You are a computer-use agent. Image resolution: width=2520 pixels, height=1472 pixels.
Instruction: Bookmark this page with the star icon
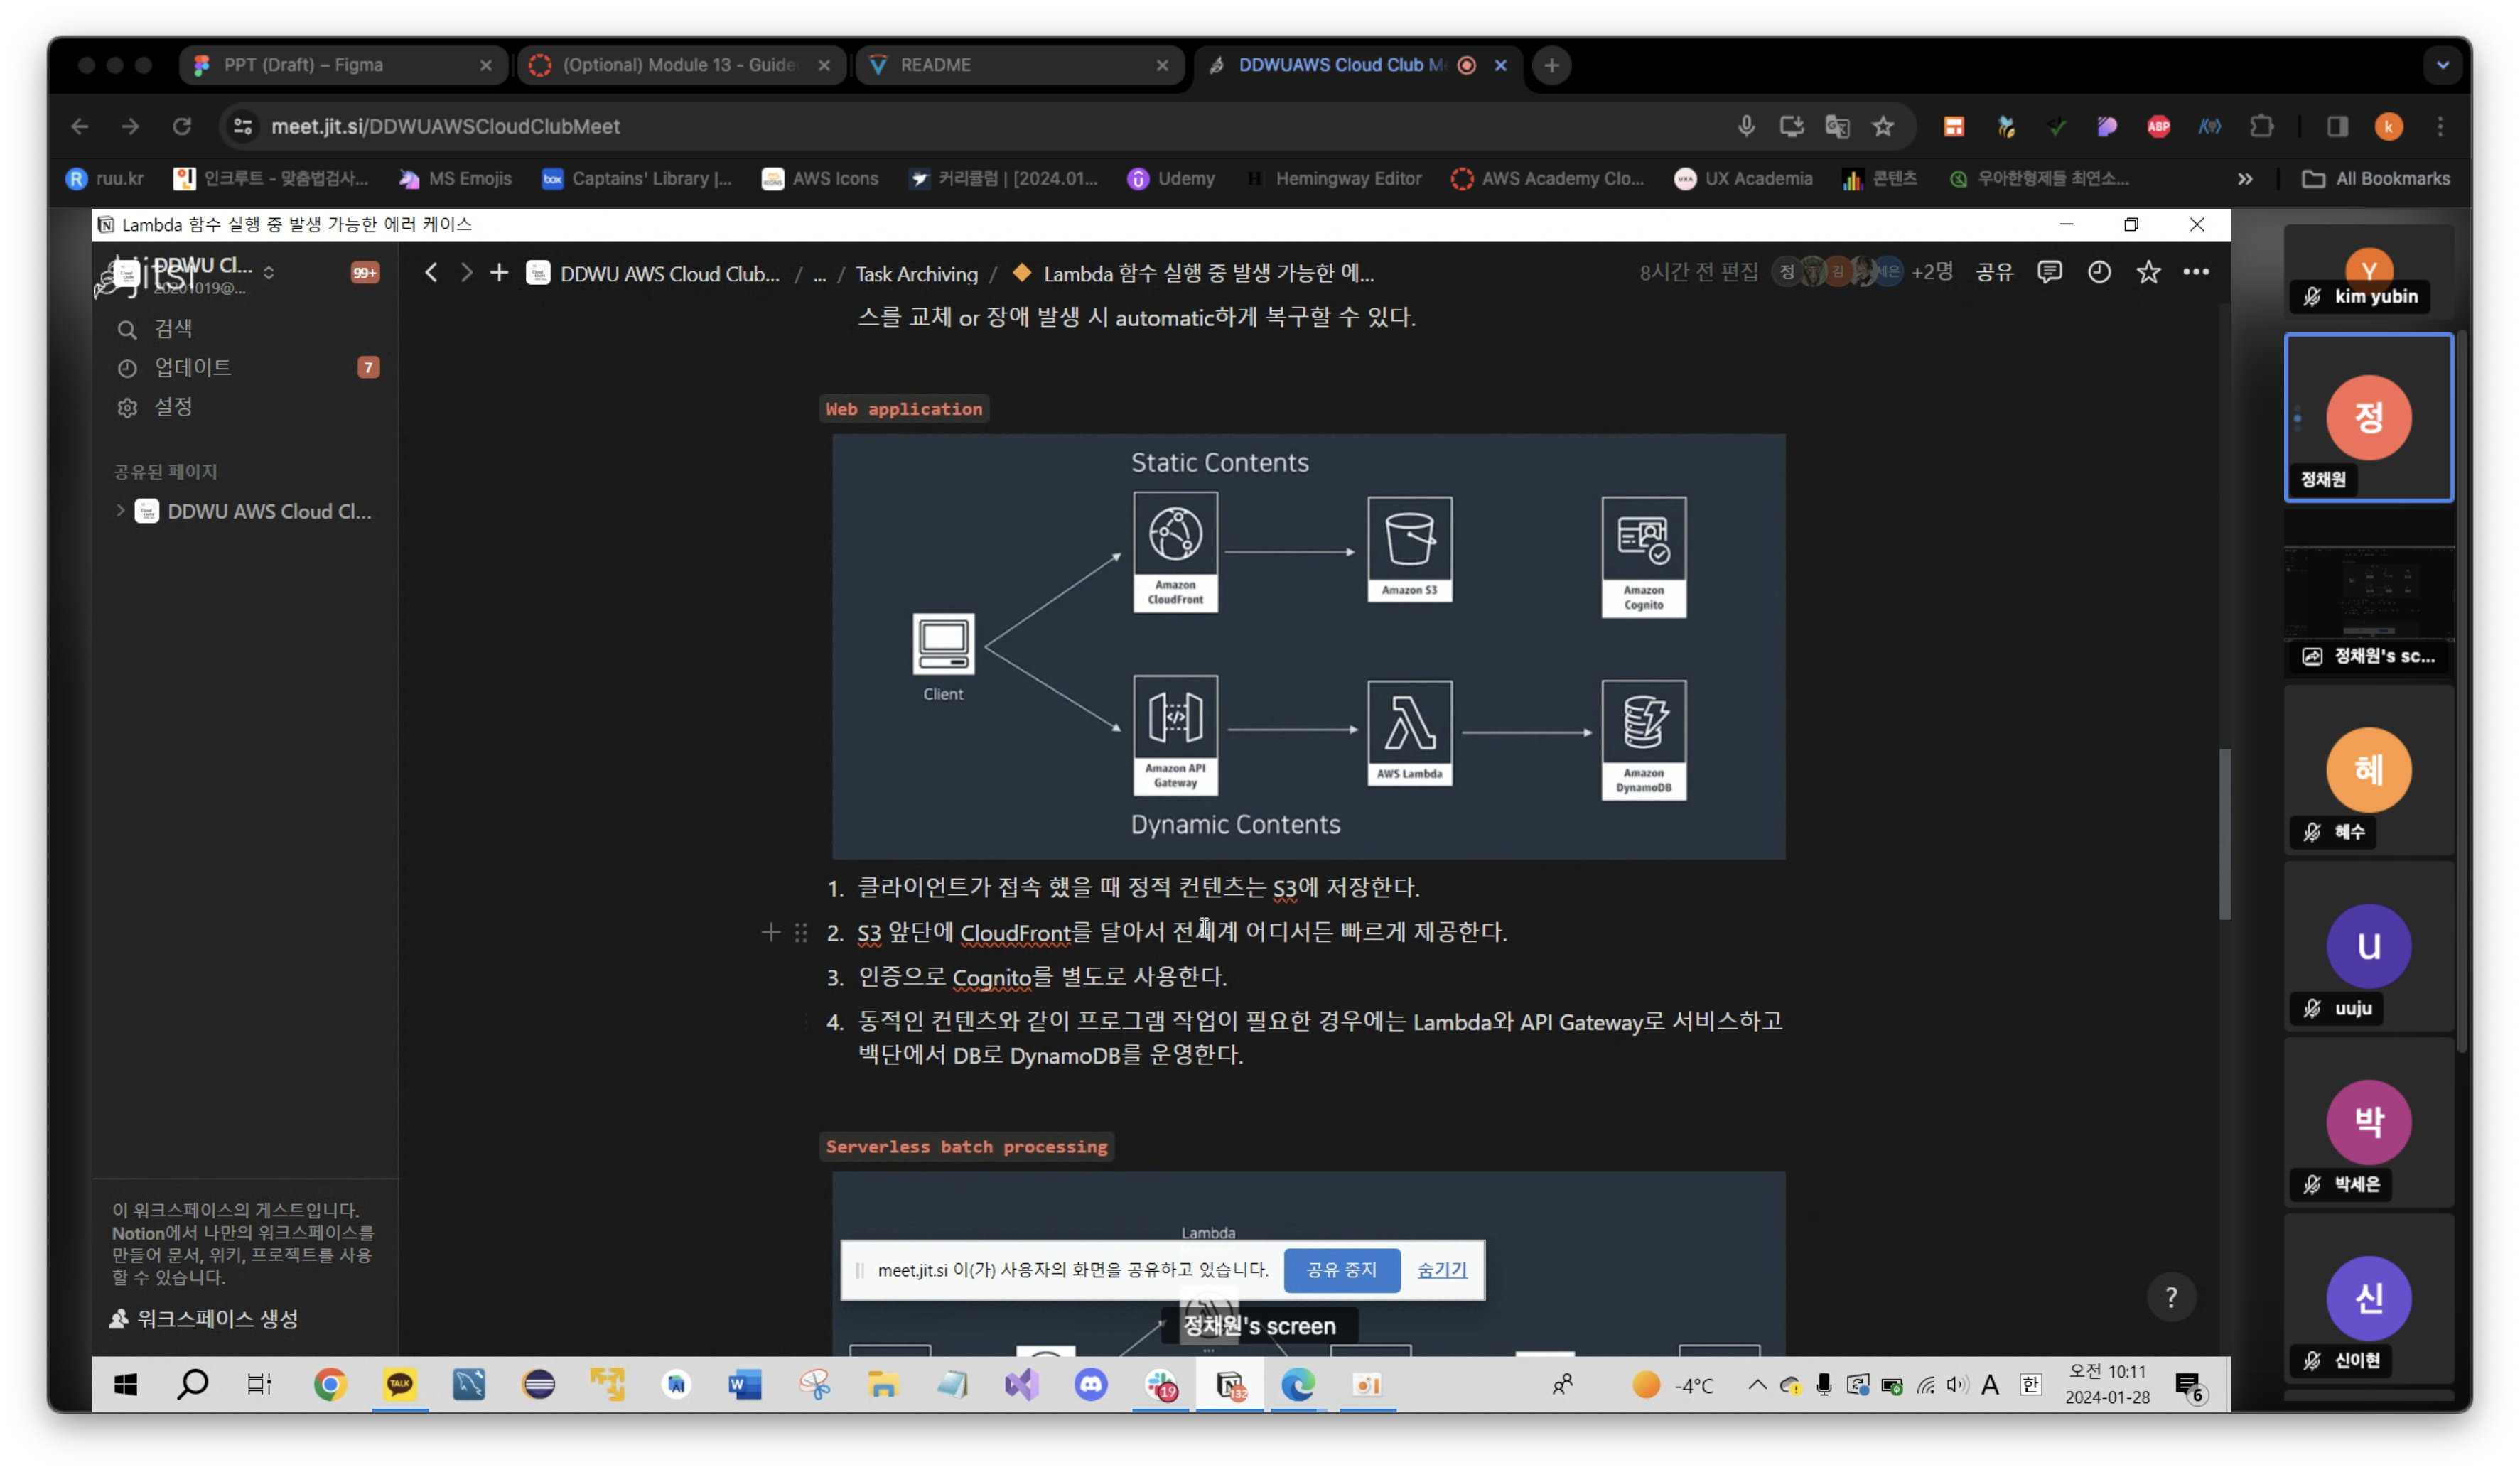1884,126
